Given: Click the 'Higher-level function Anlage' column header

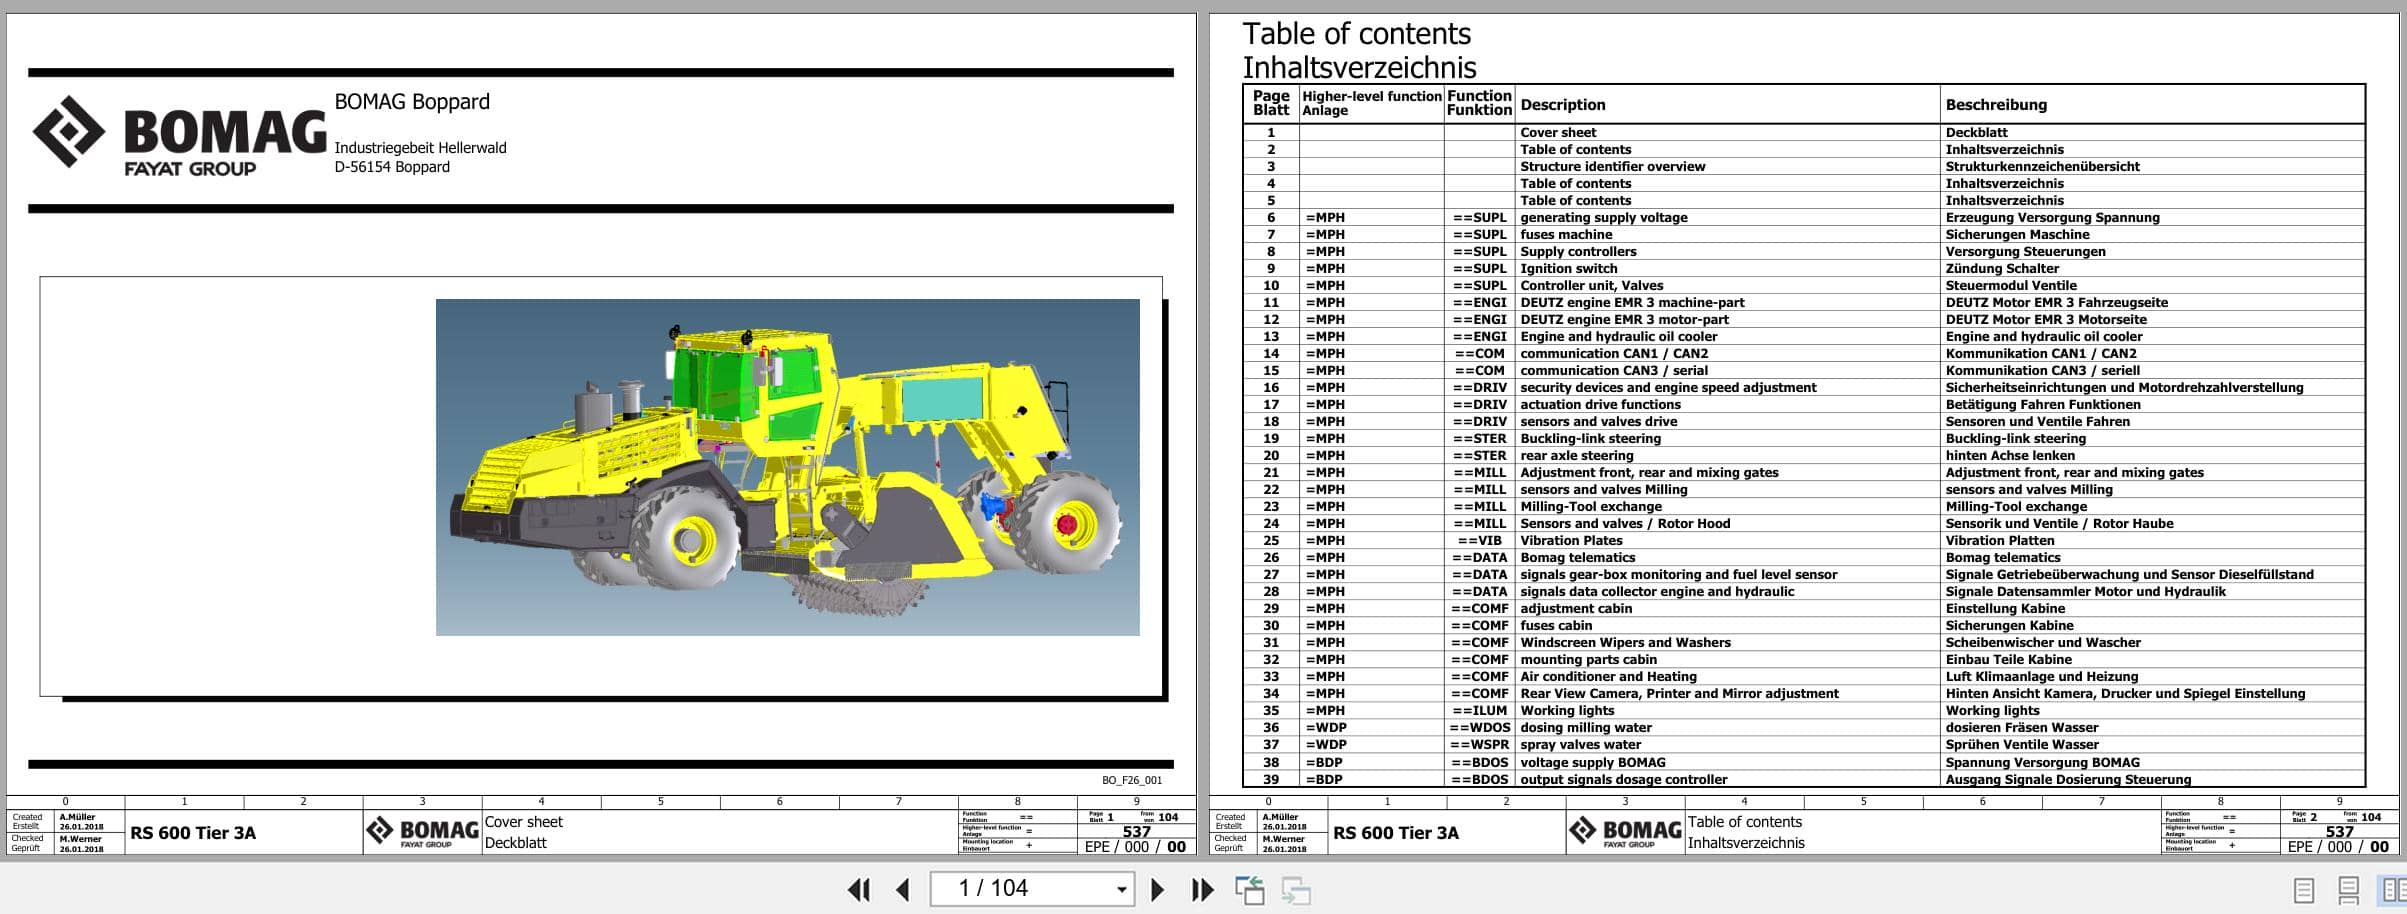Looking at the screenshot, I should (1371, 103).
